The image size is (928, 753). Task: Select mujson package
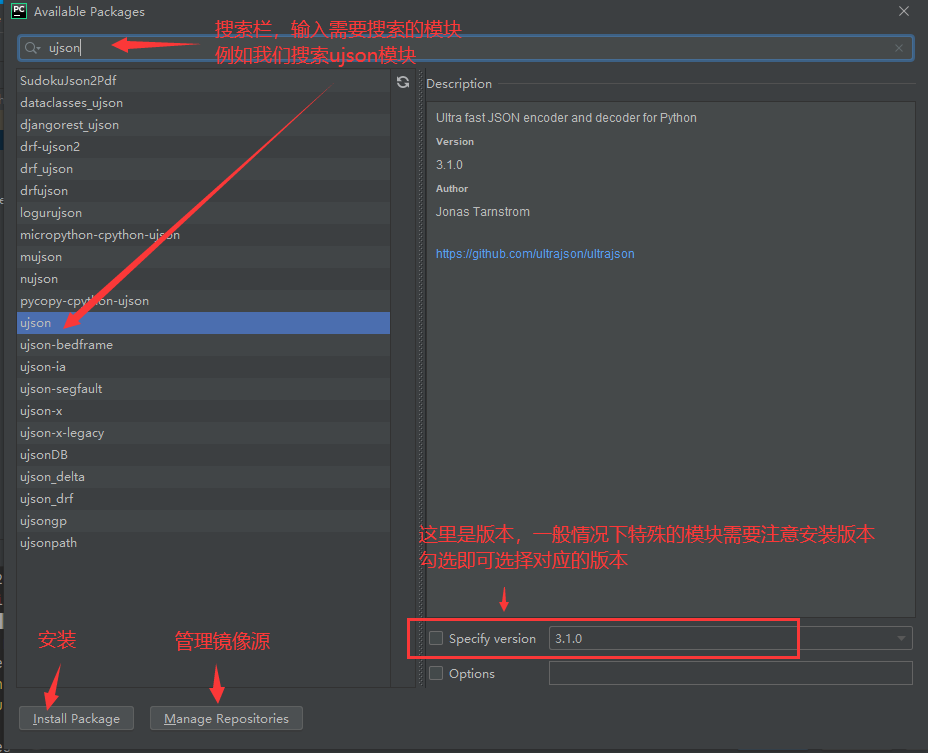pos(204,257)
